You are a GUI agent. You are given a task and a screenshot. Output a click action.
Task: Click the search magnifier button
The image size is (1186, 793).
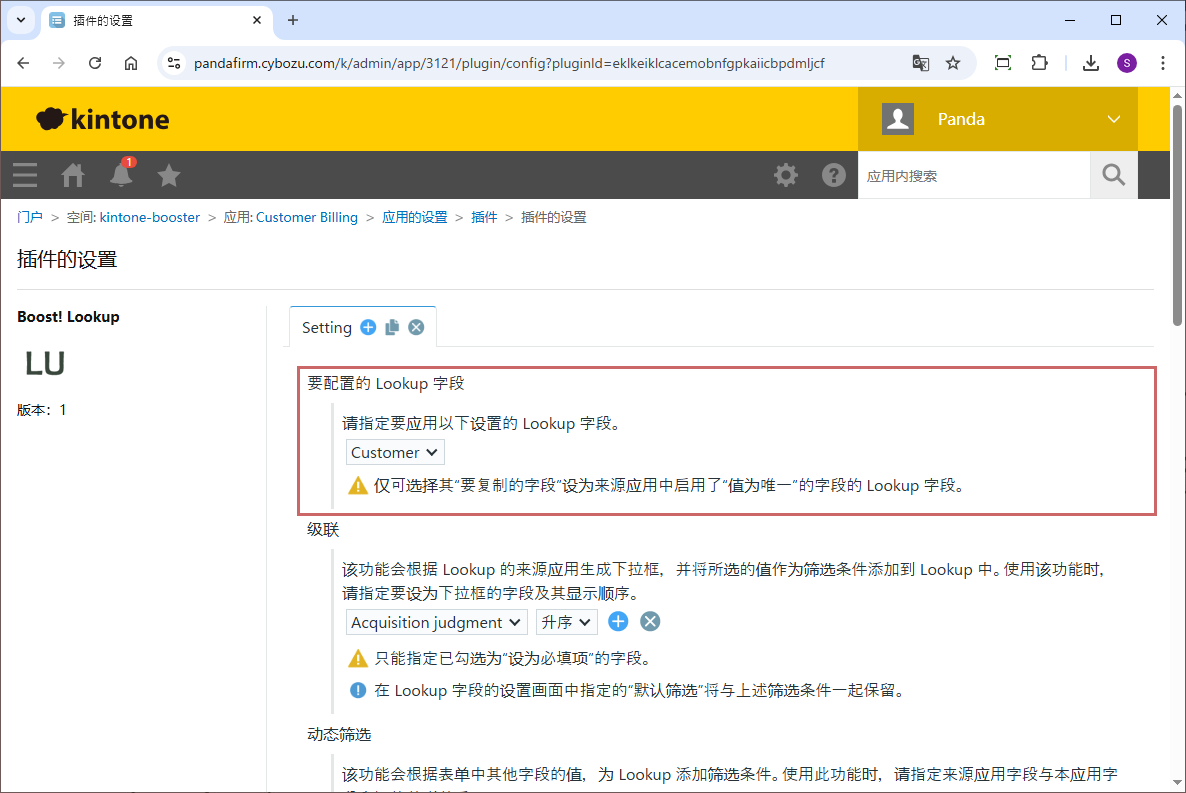tap(1113, 175)
